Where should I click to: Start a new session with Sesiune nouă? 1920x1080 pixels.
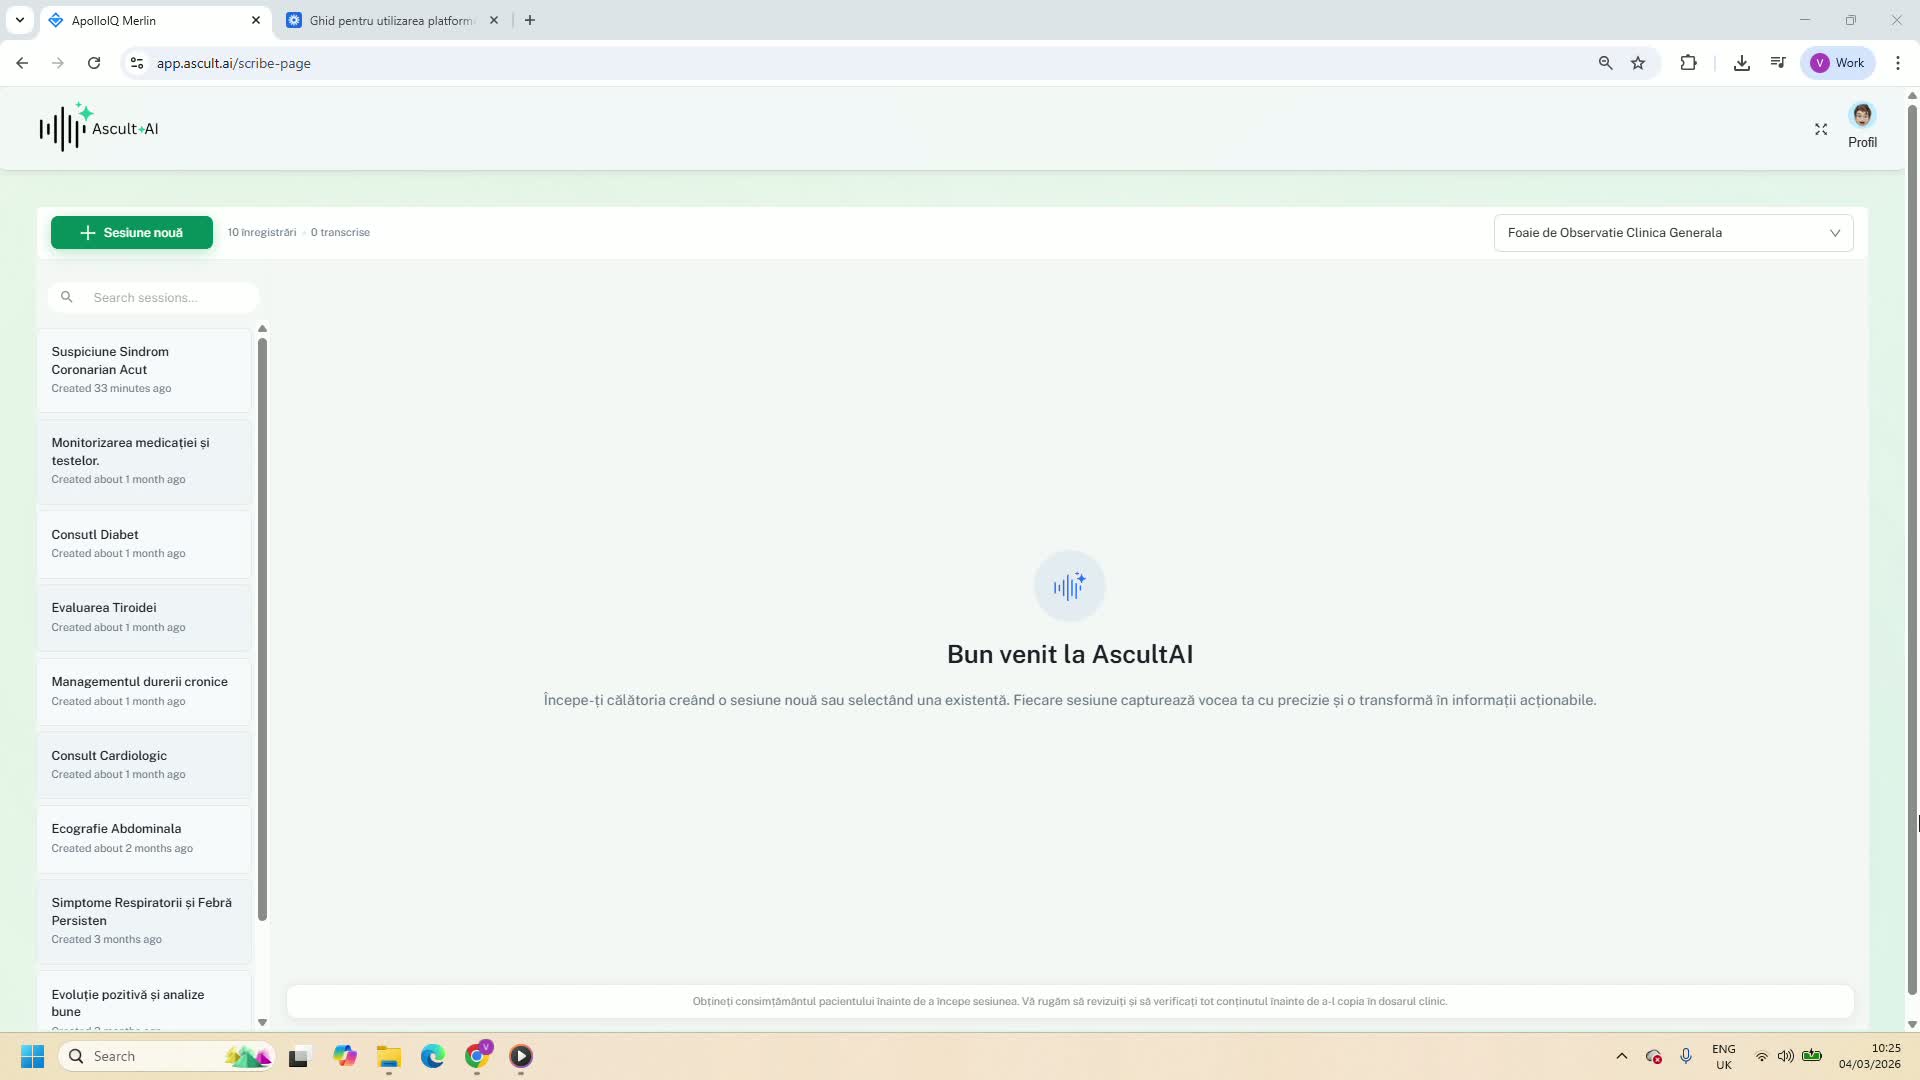(132, 233)
